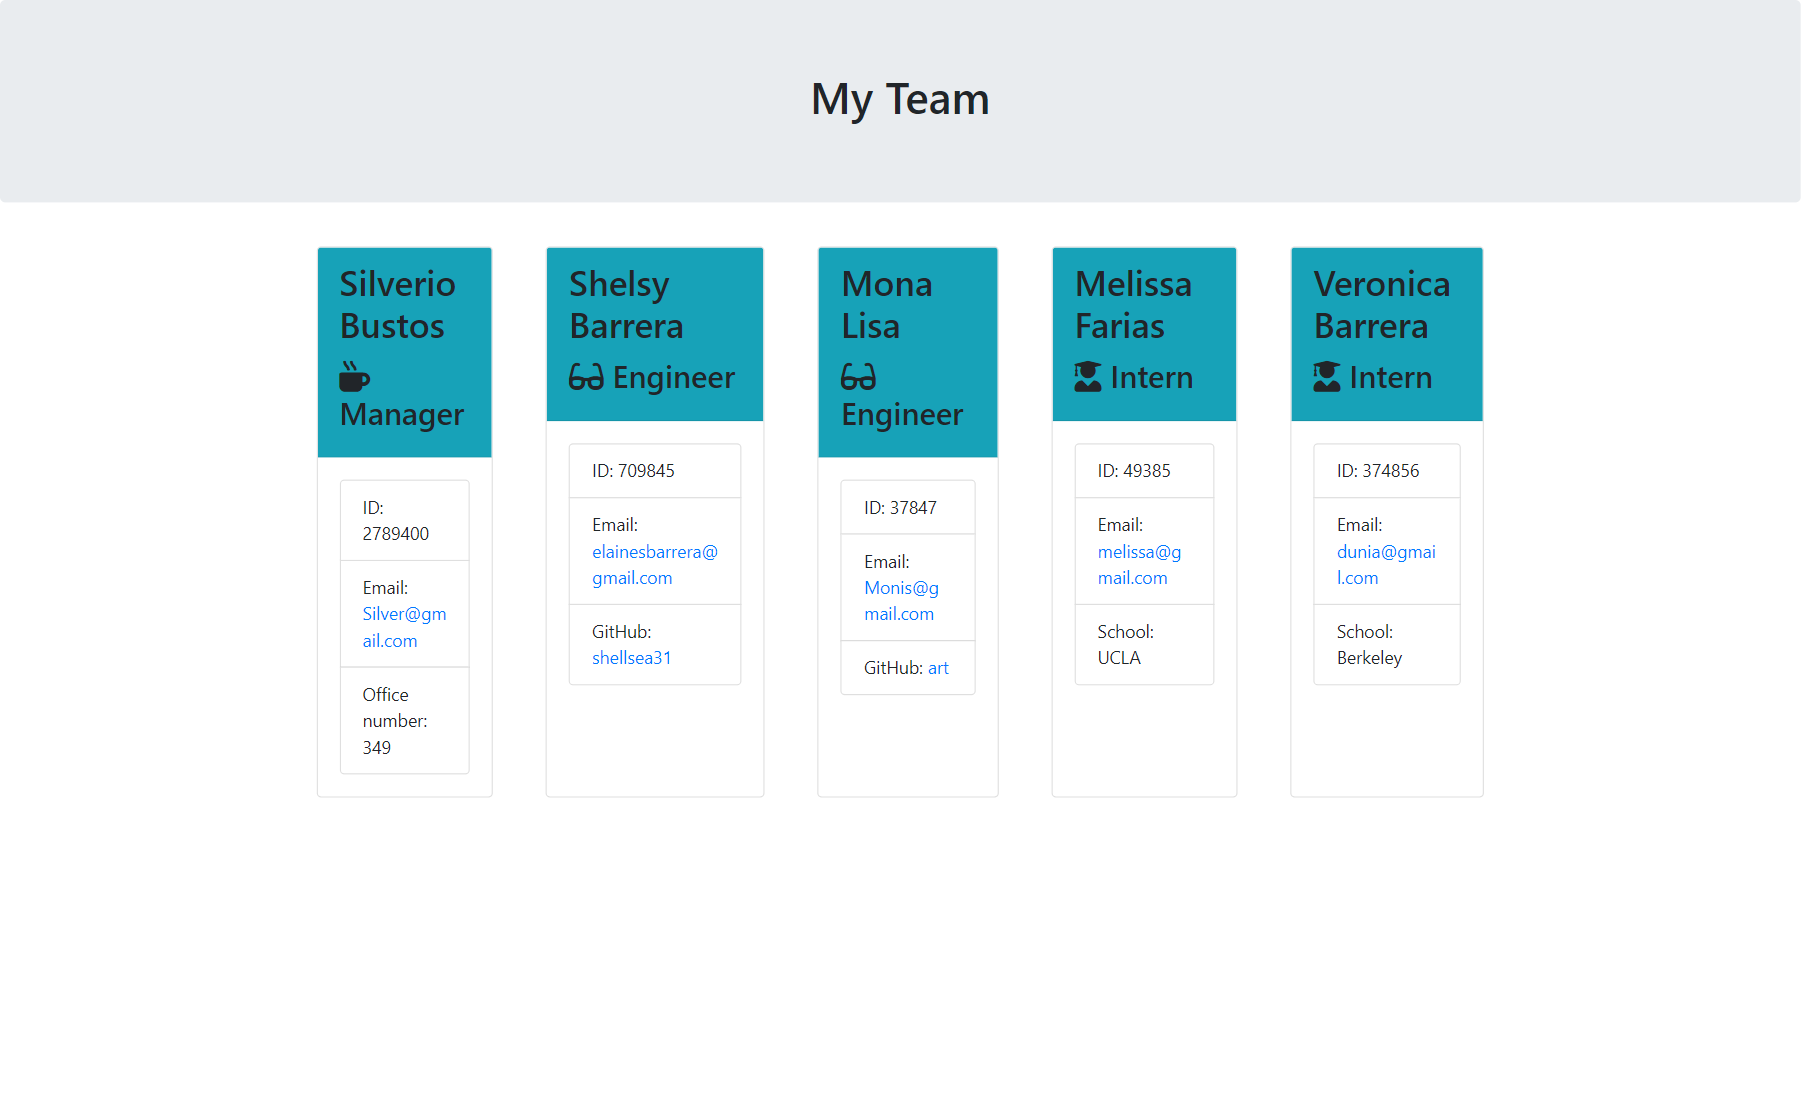The image size is (1801, 1108).
Task: Click the Engineer label on Shelsy Barrera's card
Action: click(x=674, y=377)
